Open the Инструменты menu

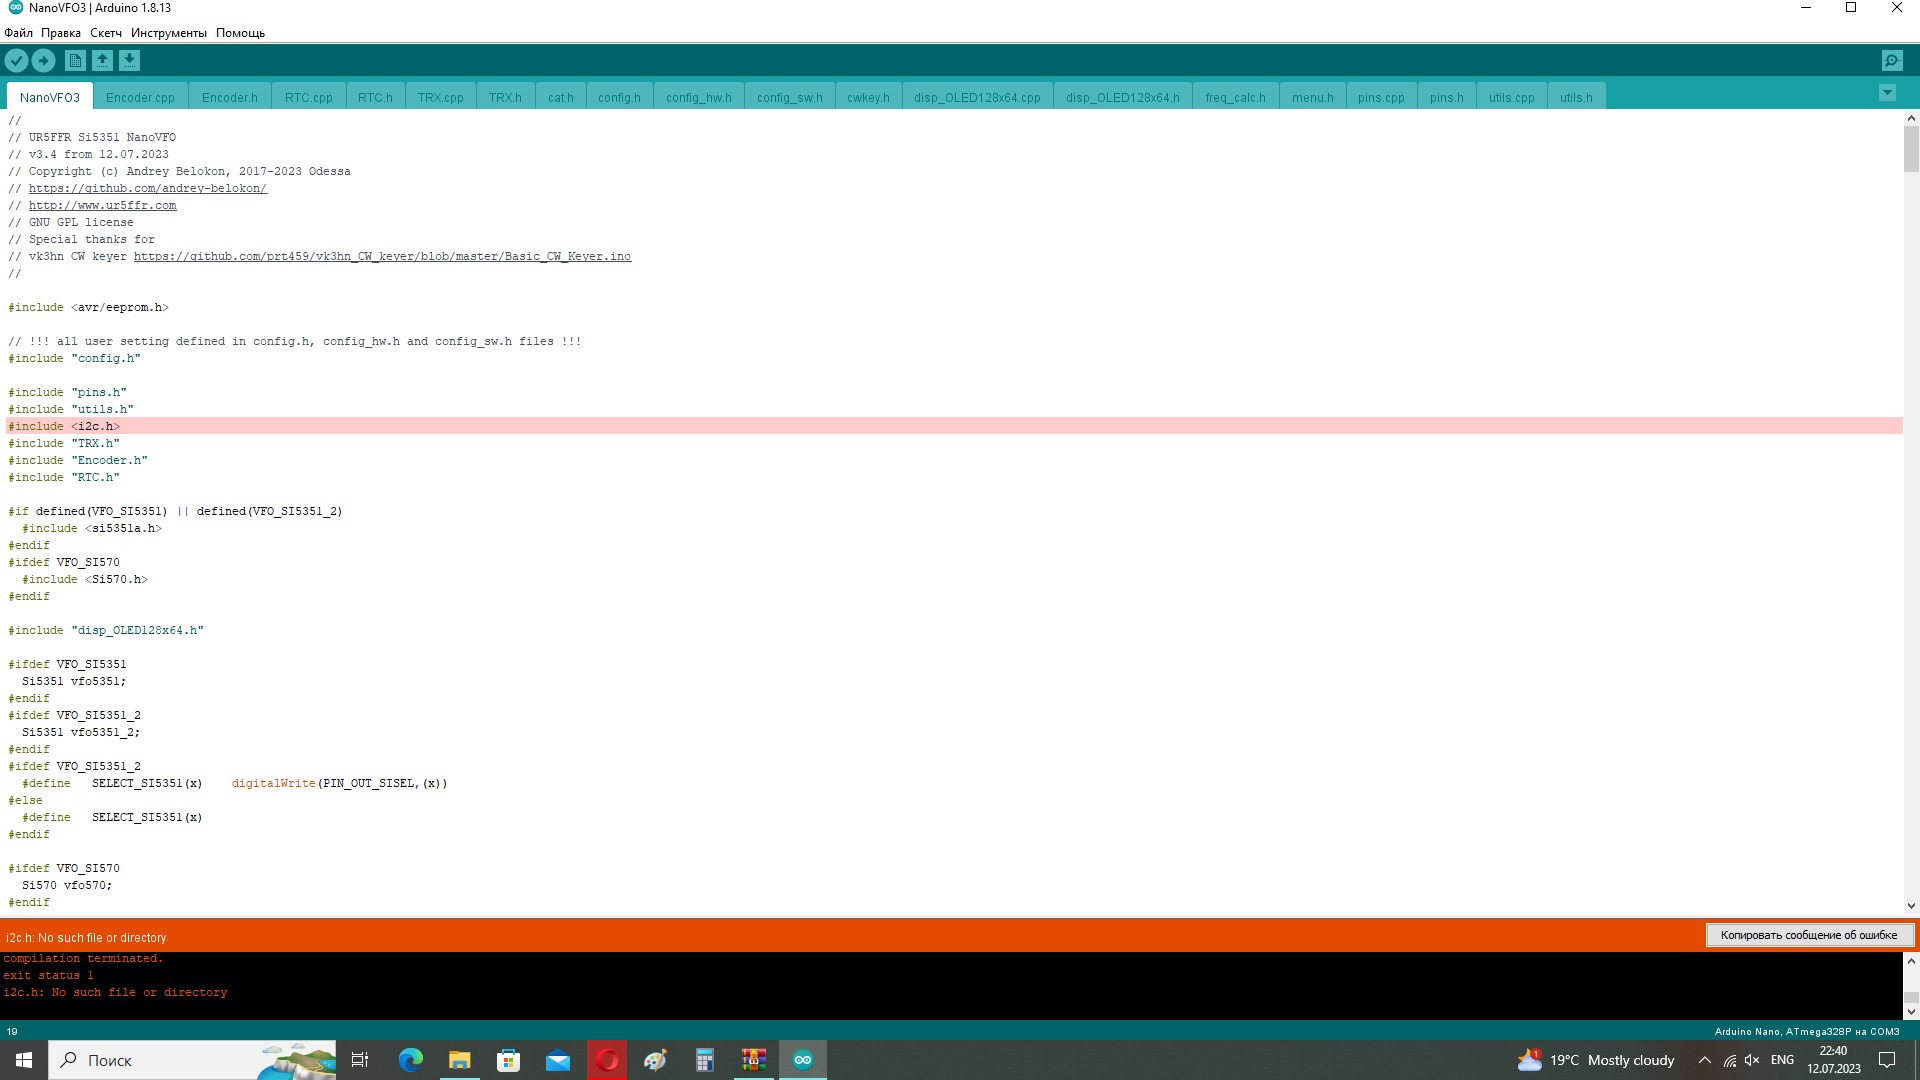click(x=168, y=33)
